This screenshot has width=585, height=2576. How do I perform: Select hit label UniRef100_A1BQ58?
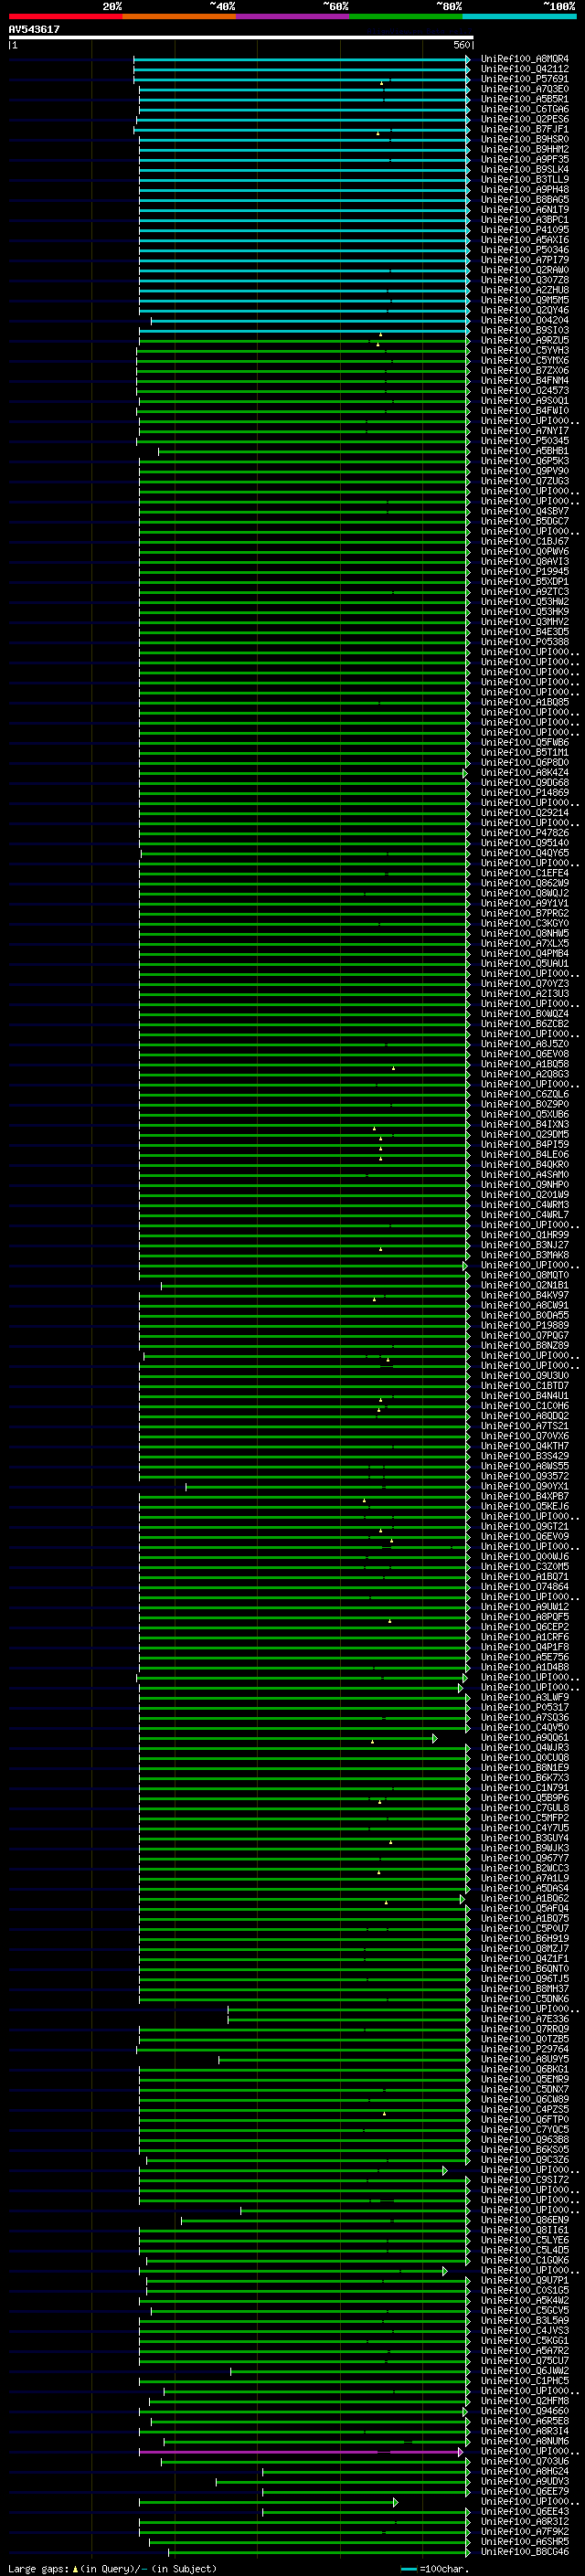tap(525, 1064)
